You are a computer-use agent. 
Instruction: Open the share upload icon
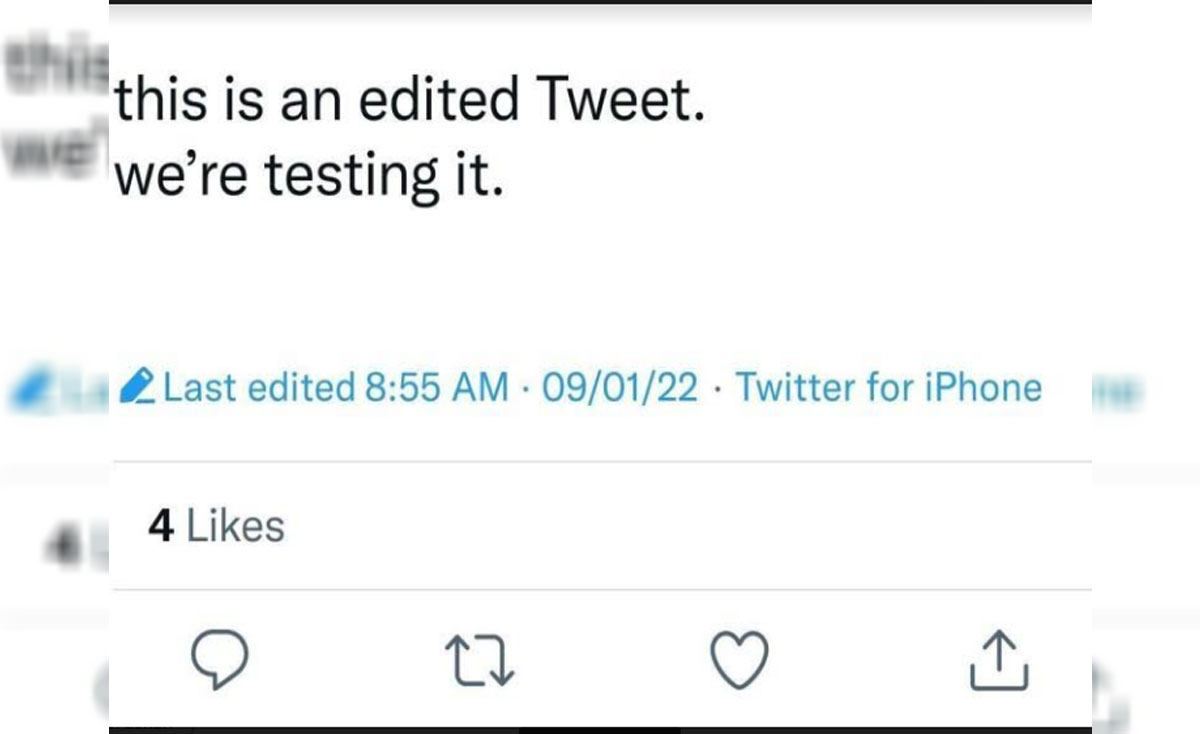pos(998,661)
